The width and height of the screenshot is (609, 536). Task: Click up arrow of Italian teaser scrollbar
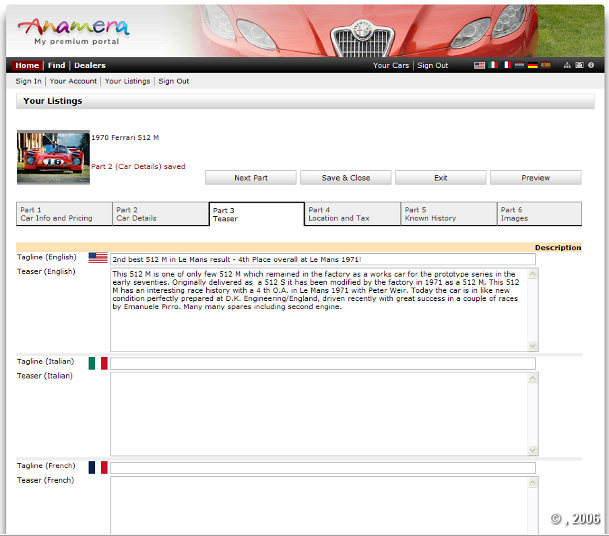pos(533,378)
